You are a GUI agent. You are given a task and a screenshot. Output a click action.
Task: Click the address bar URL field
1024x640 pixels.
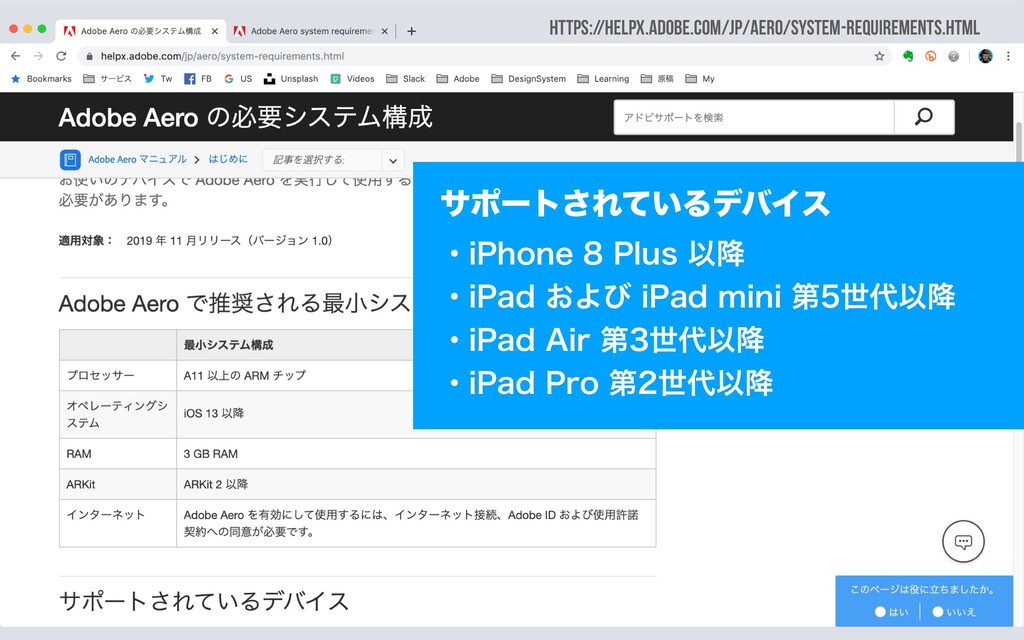coord(483,56)
